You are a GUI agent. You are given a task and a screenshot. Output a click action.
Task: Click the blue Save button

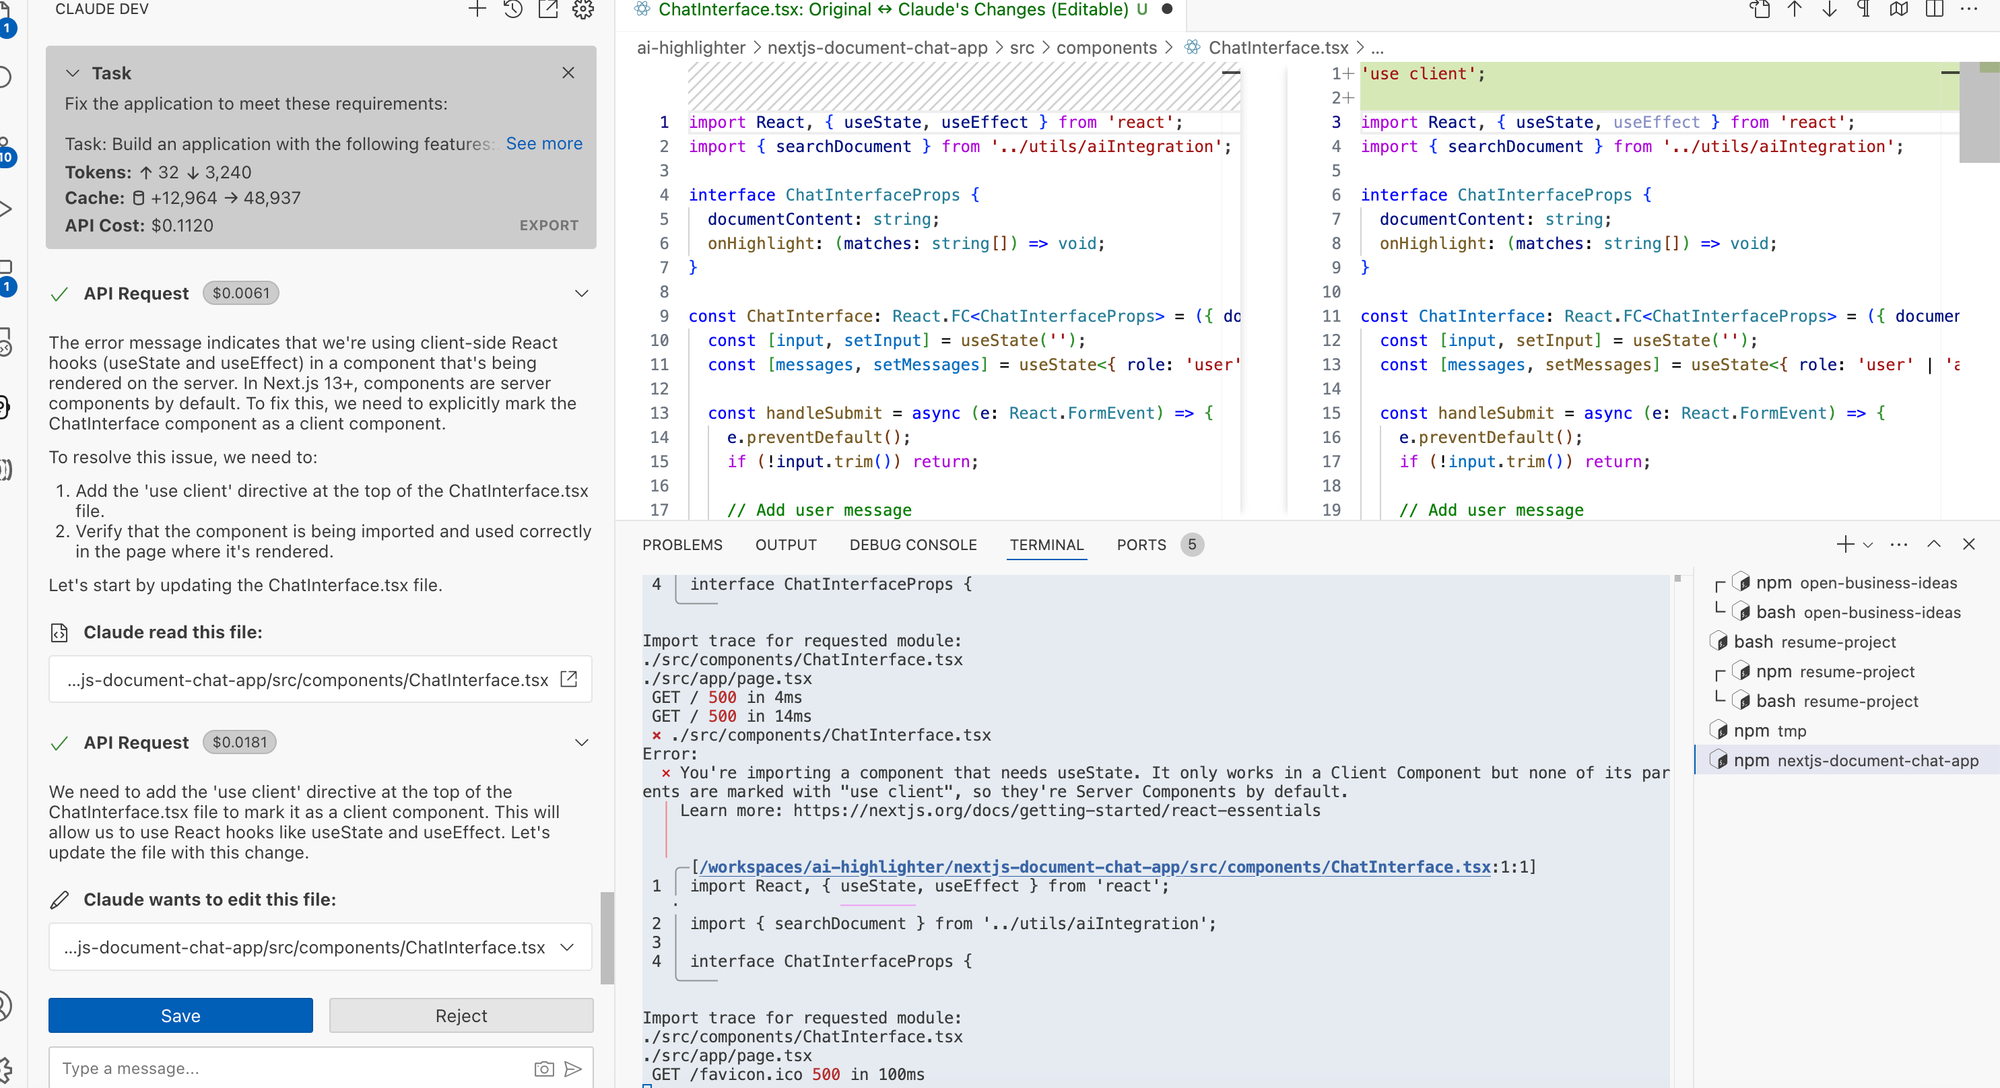tap(180, 1016)
